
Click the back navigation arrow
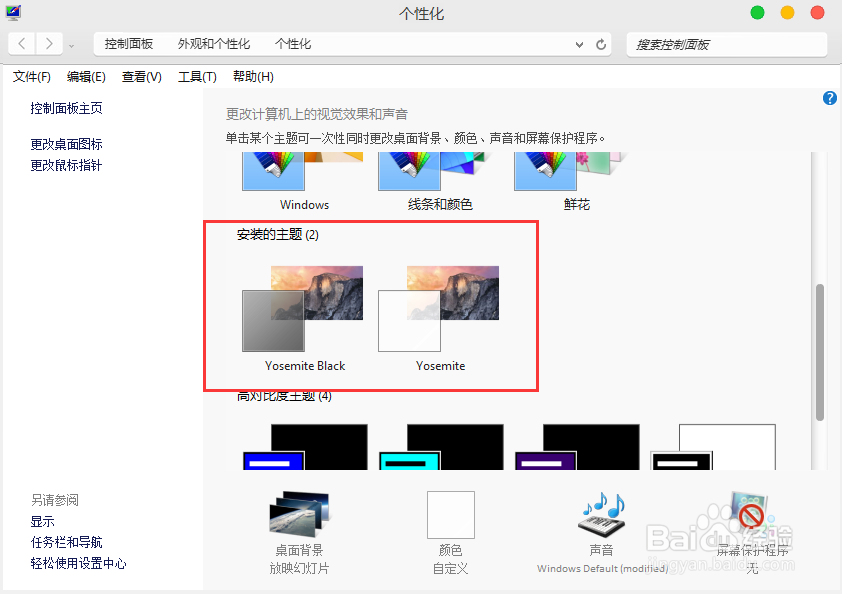point(21,44)
